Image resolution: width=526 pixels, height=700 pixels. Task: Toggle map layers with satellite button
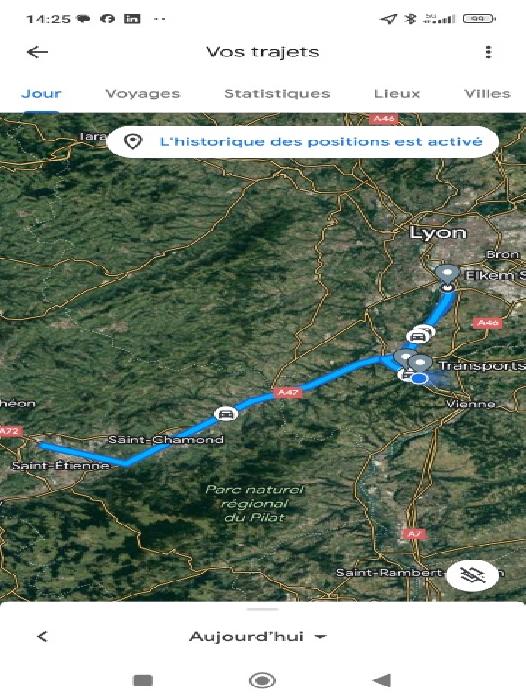tap(473, 575)
